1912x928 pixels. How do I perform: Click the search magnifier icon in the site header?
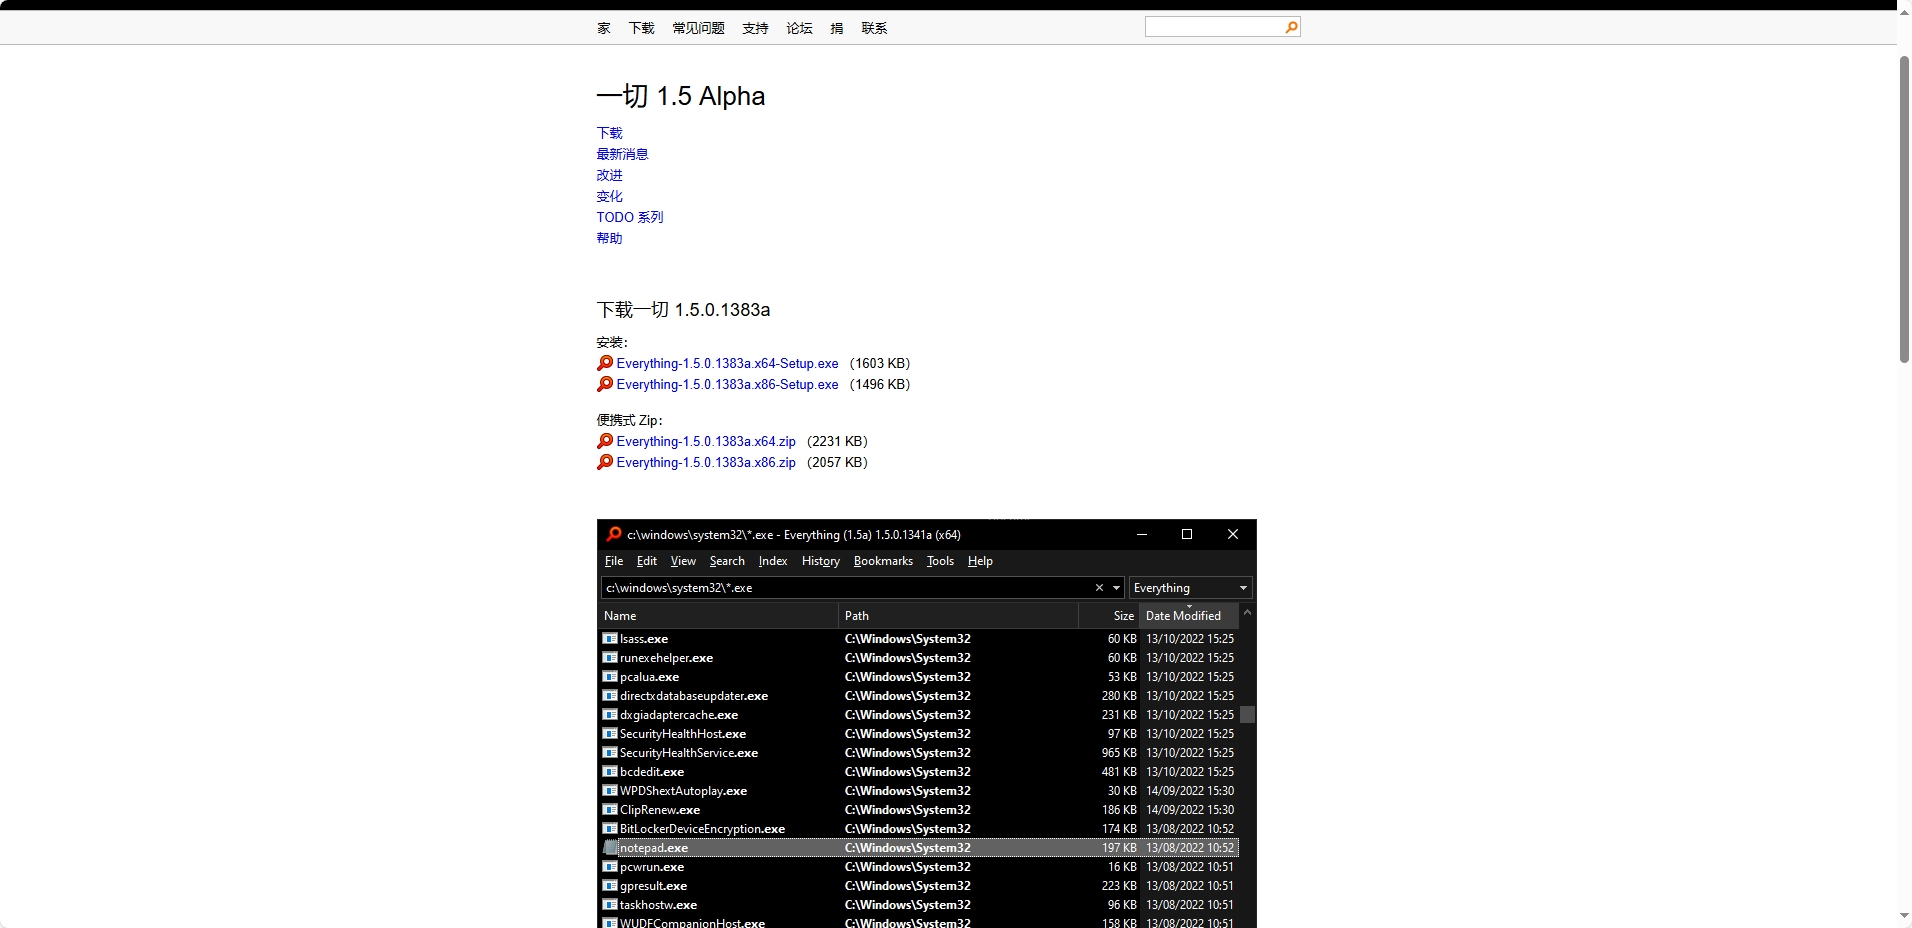[x=1291, y=28]
